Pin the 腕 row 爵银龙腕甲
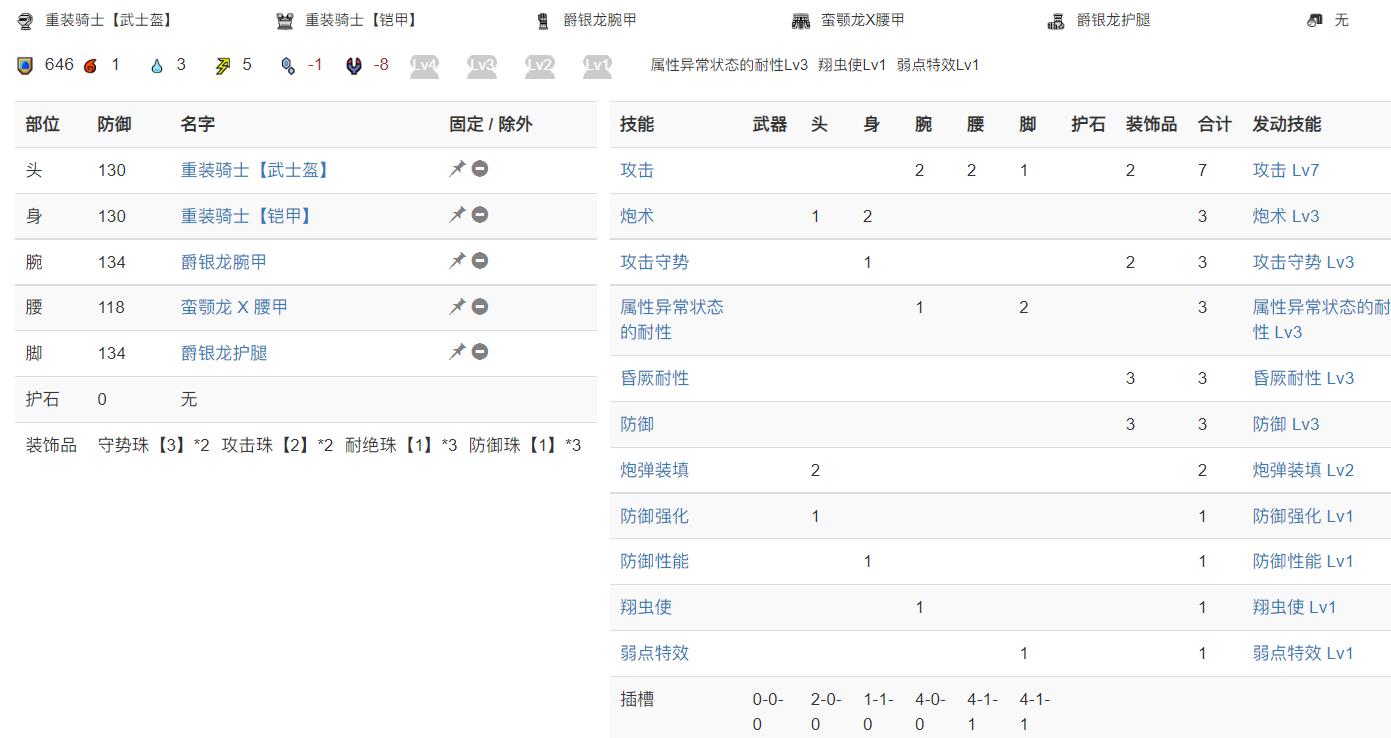 457,261
